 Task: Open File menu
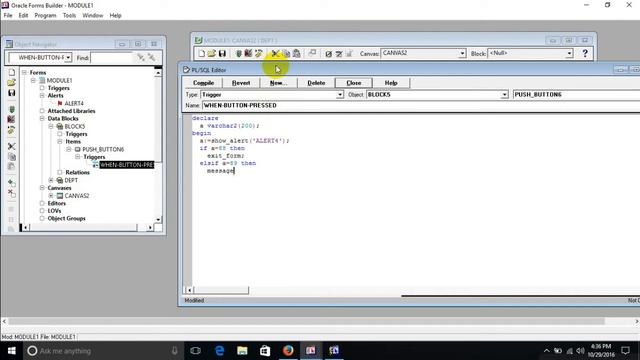pos(8,16)
